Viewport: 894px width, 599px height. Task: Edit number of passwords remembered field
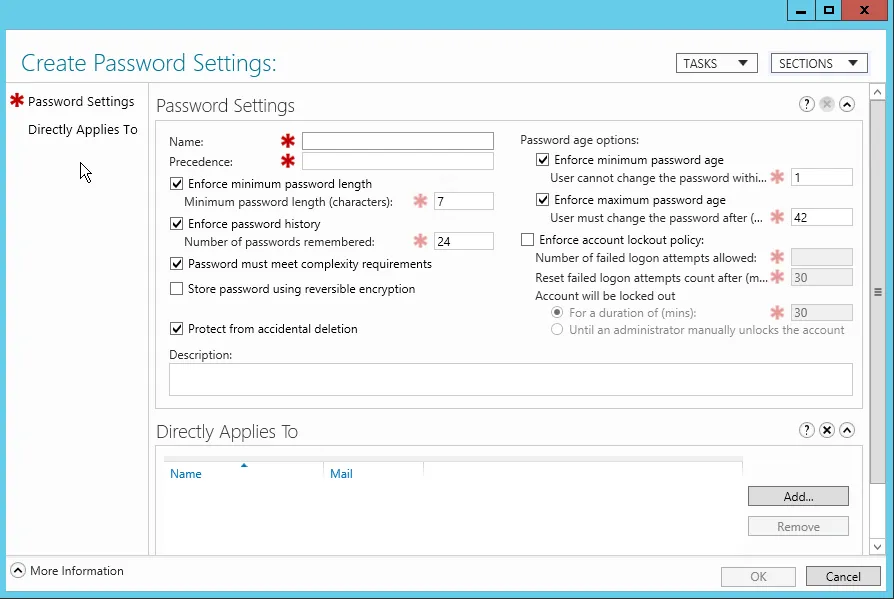pos(464,241)
